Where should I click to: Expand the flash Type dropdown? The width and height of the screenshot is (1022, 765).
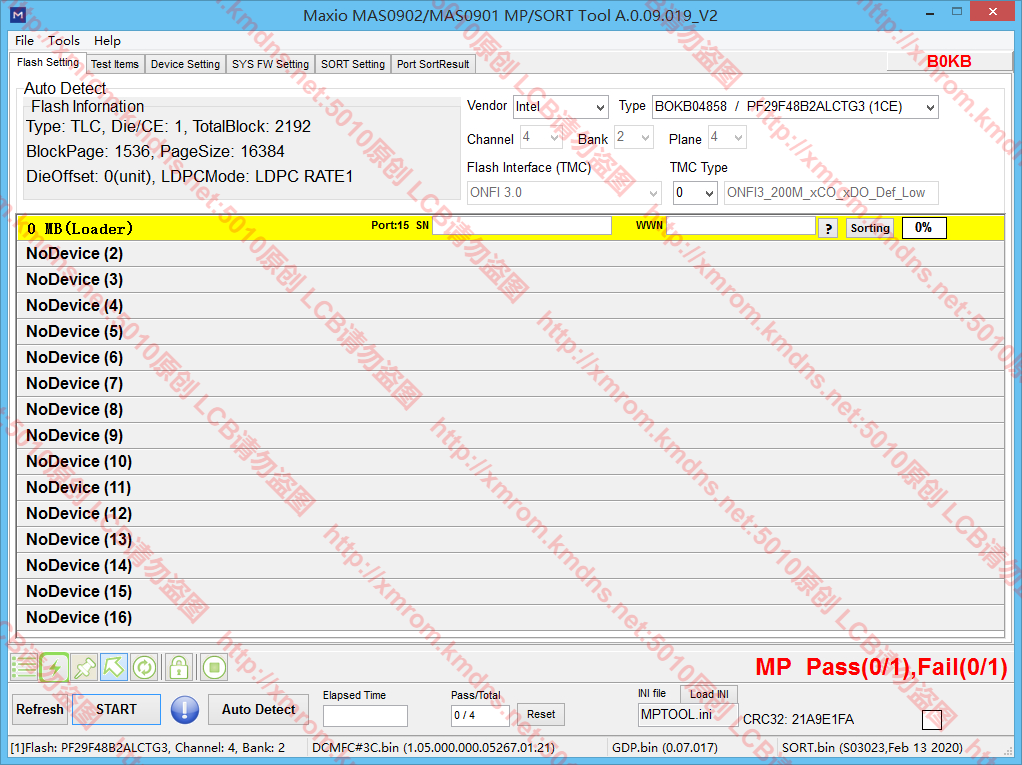click(x=795, y=107)
